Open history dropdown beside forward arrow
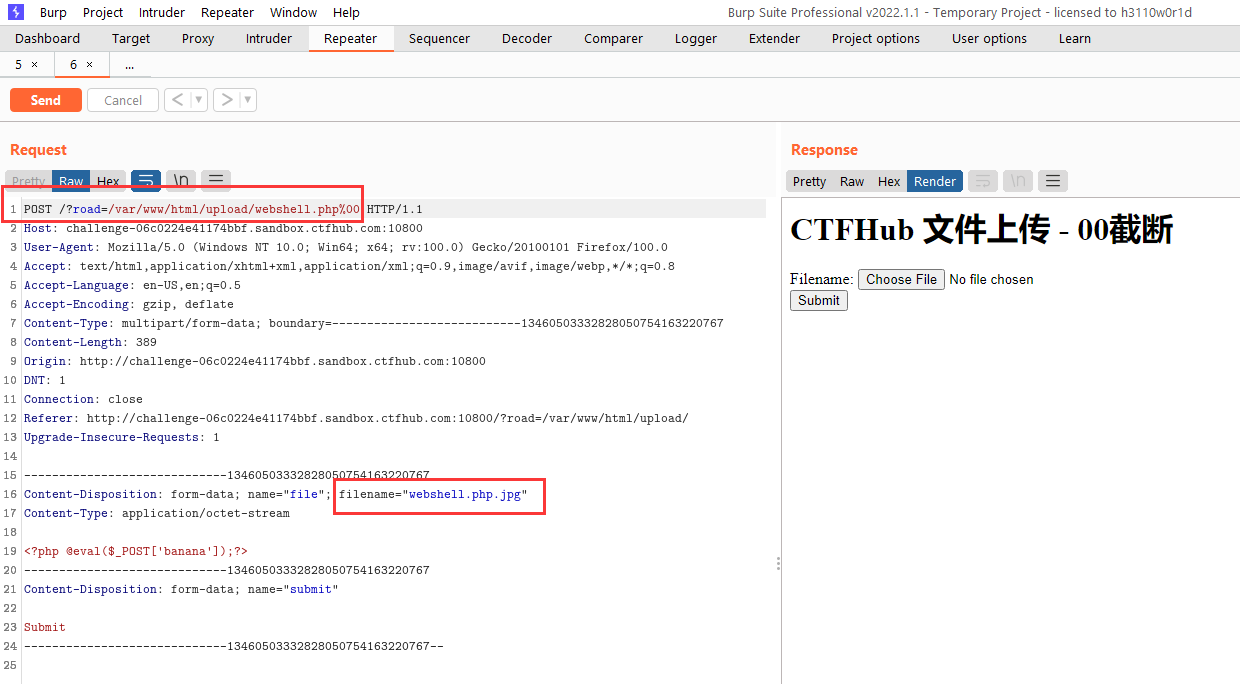 click(248, 100)
